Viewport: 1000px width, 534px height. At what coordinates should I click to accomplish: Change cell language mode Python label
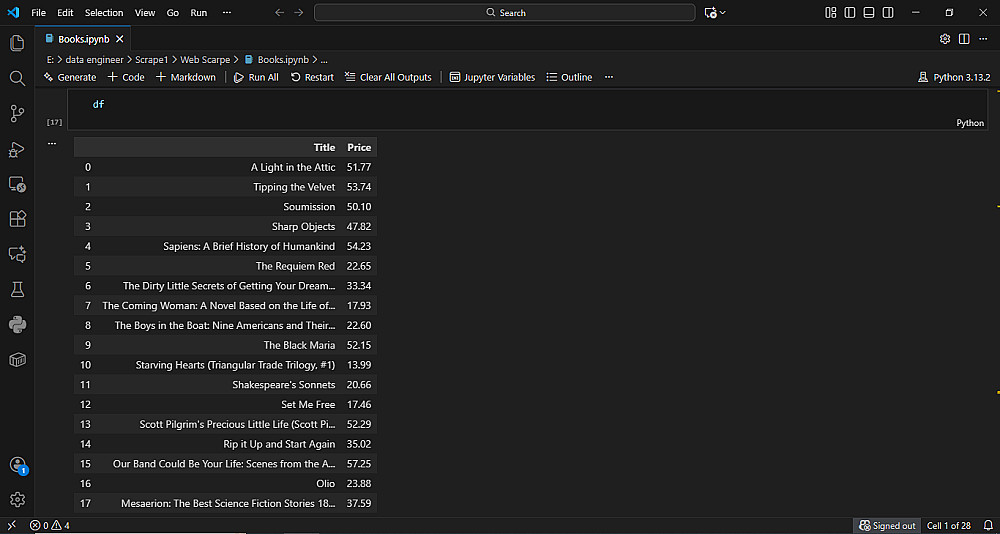pyautogui.click(x=970, y=123)
